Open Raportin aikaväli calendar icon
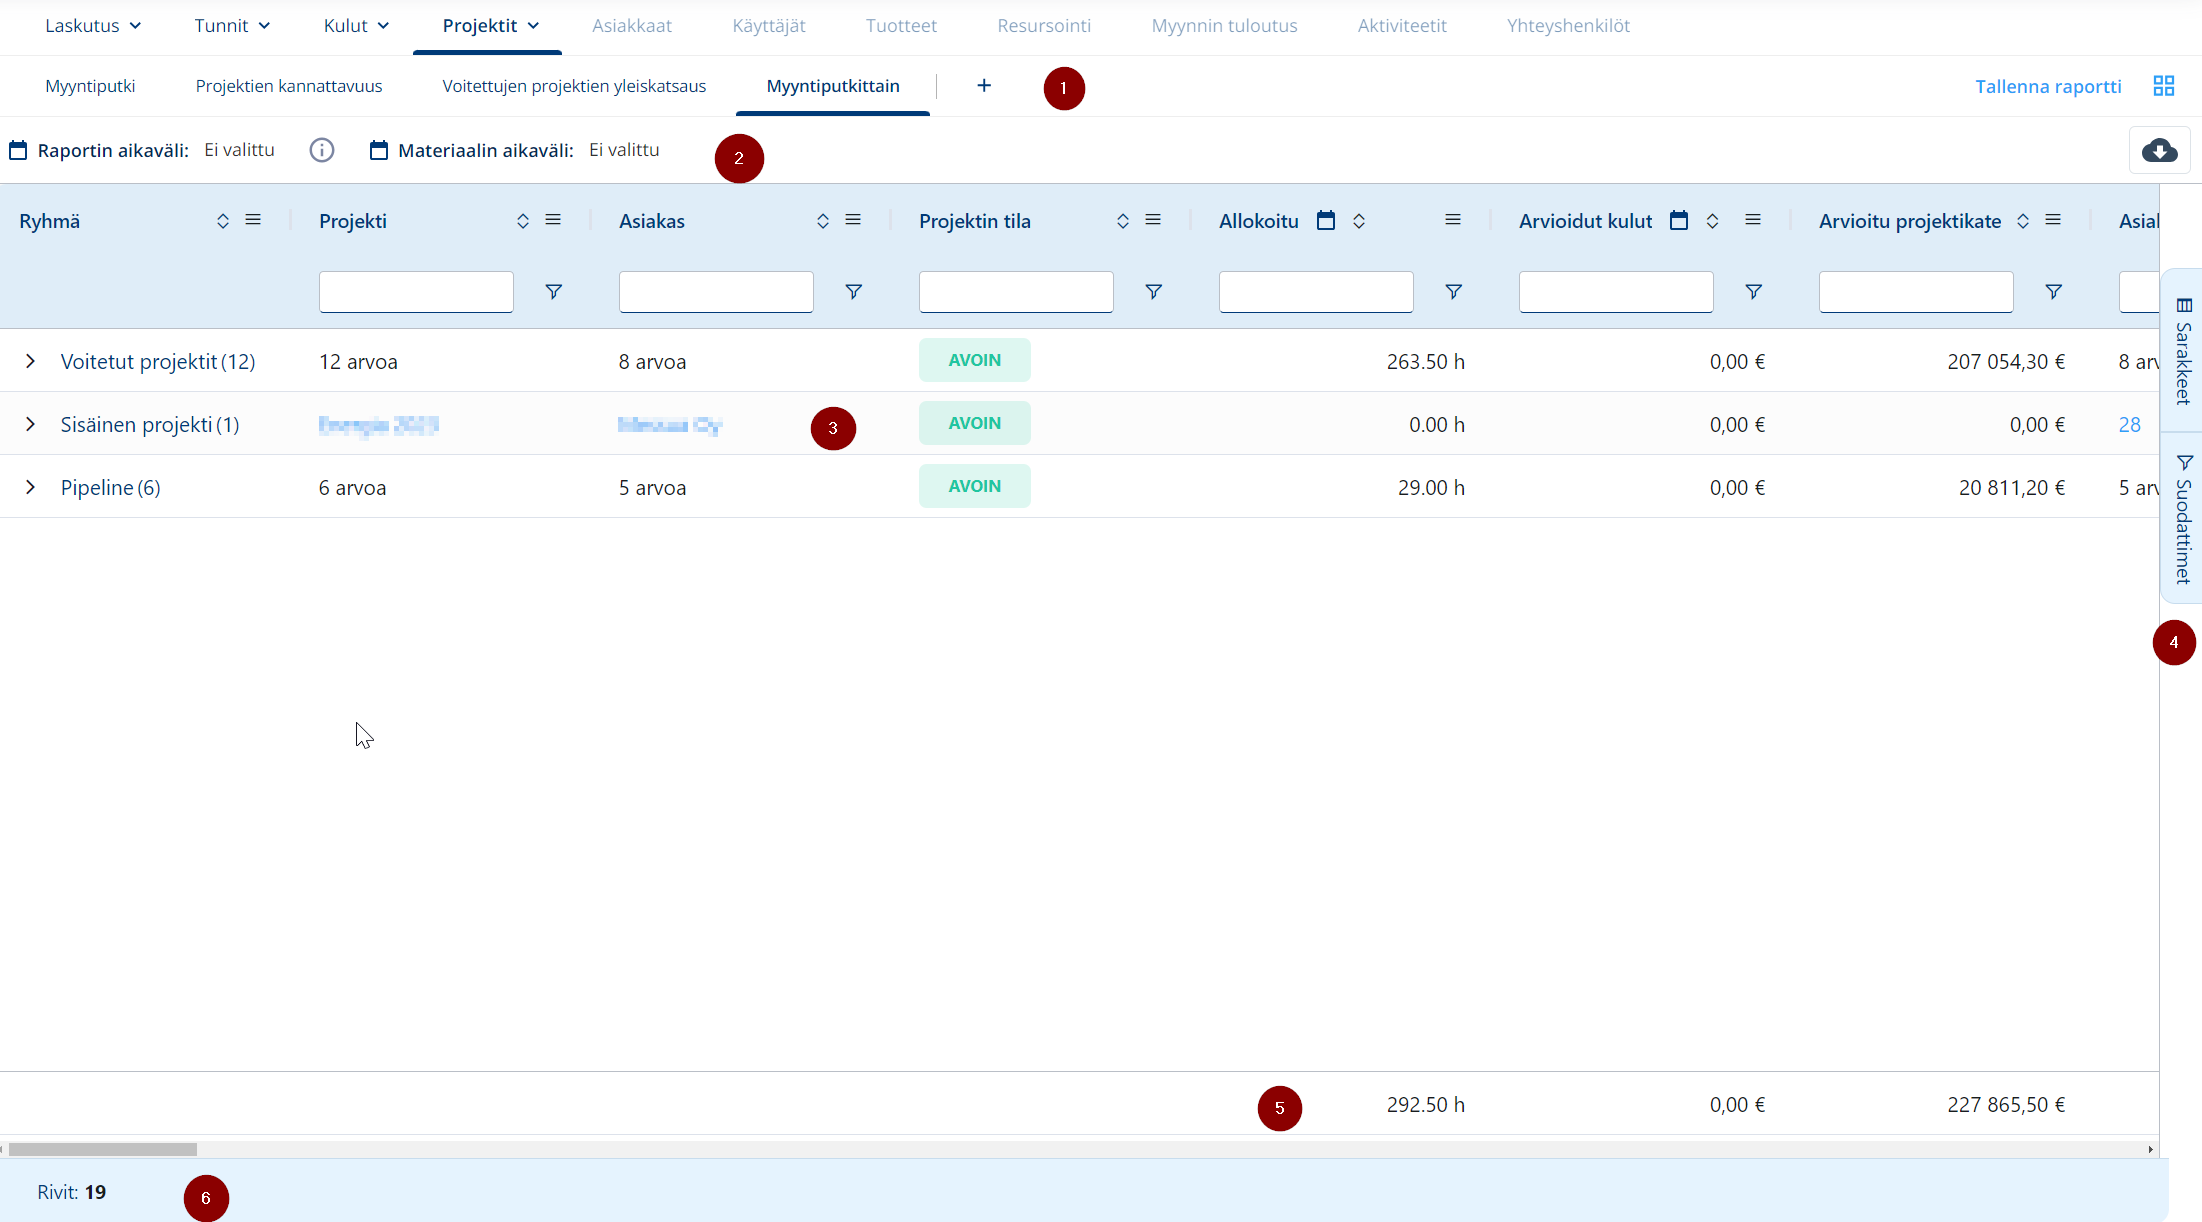The image size is (2202, 1222). (18, 150)
